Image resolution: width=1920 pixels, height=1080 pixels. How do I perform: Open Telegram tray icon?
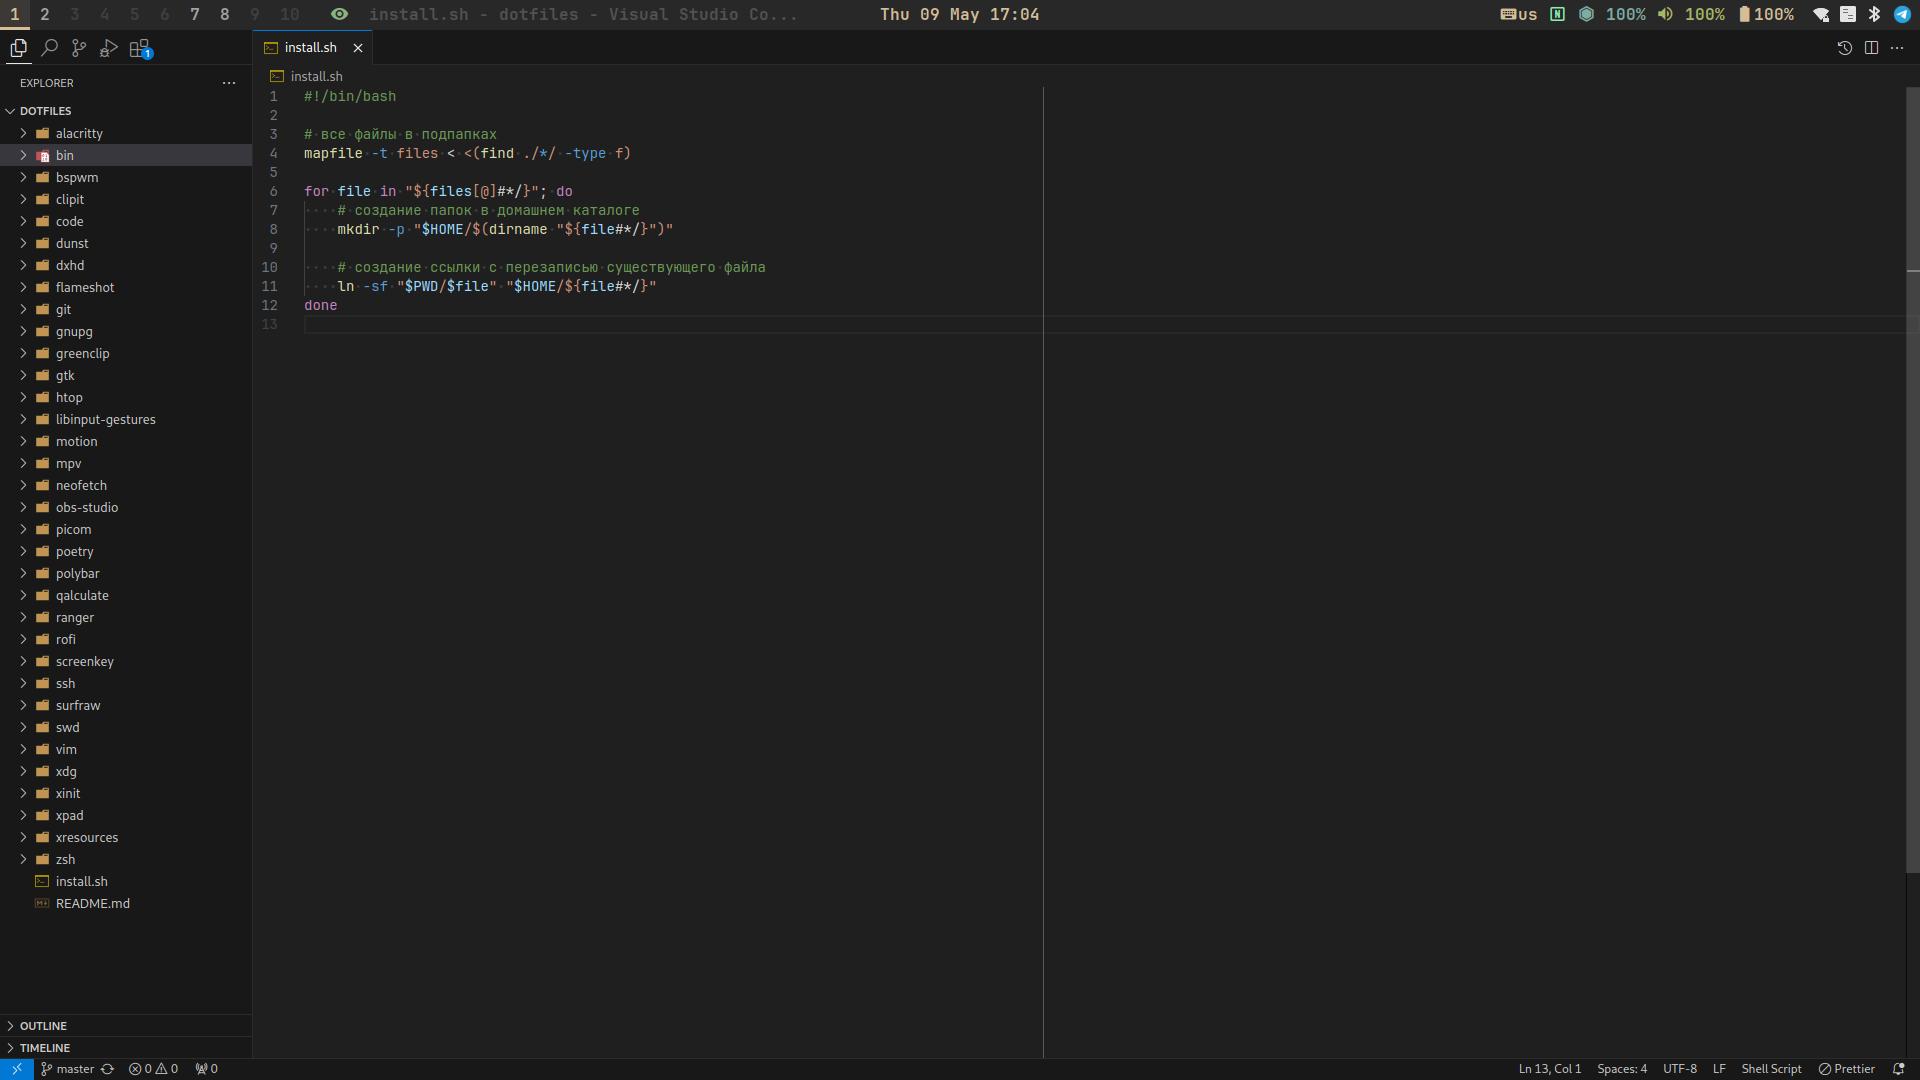click(x=1902, y=14)
